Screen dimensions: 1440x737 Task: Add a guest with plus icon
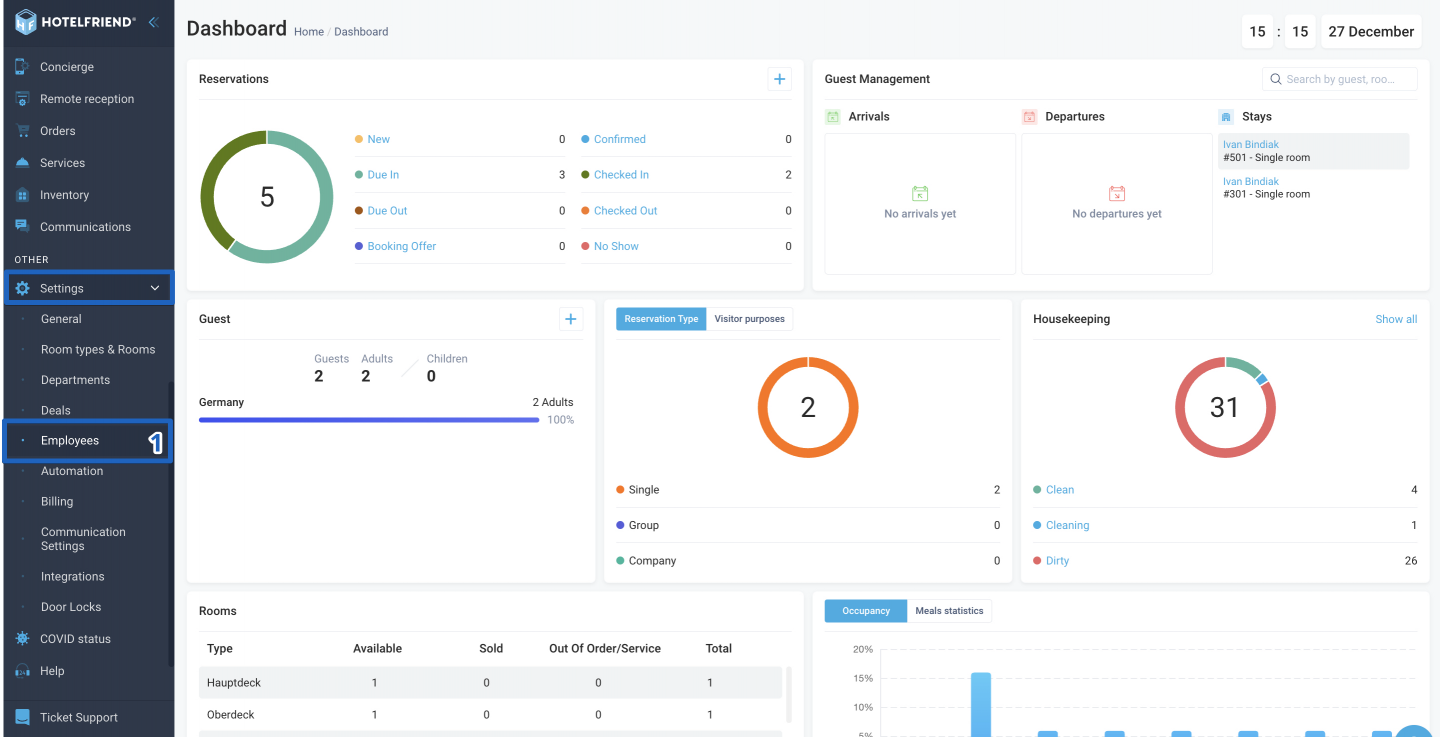point(571,319)
